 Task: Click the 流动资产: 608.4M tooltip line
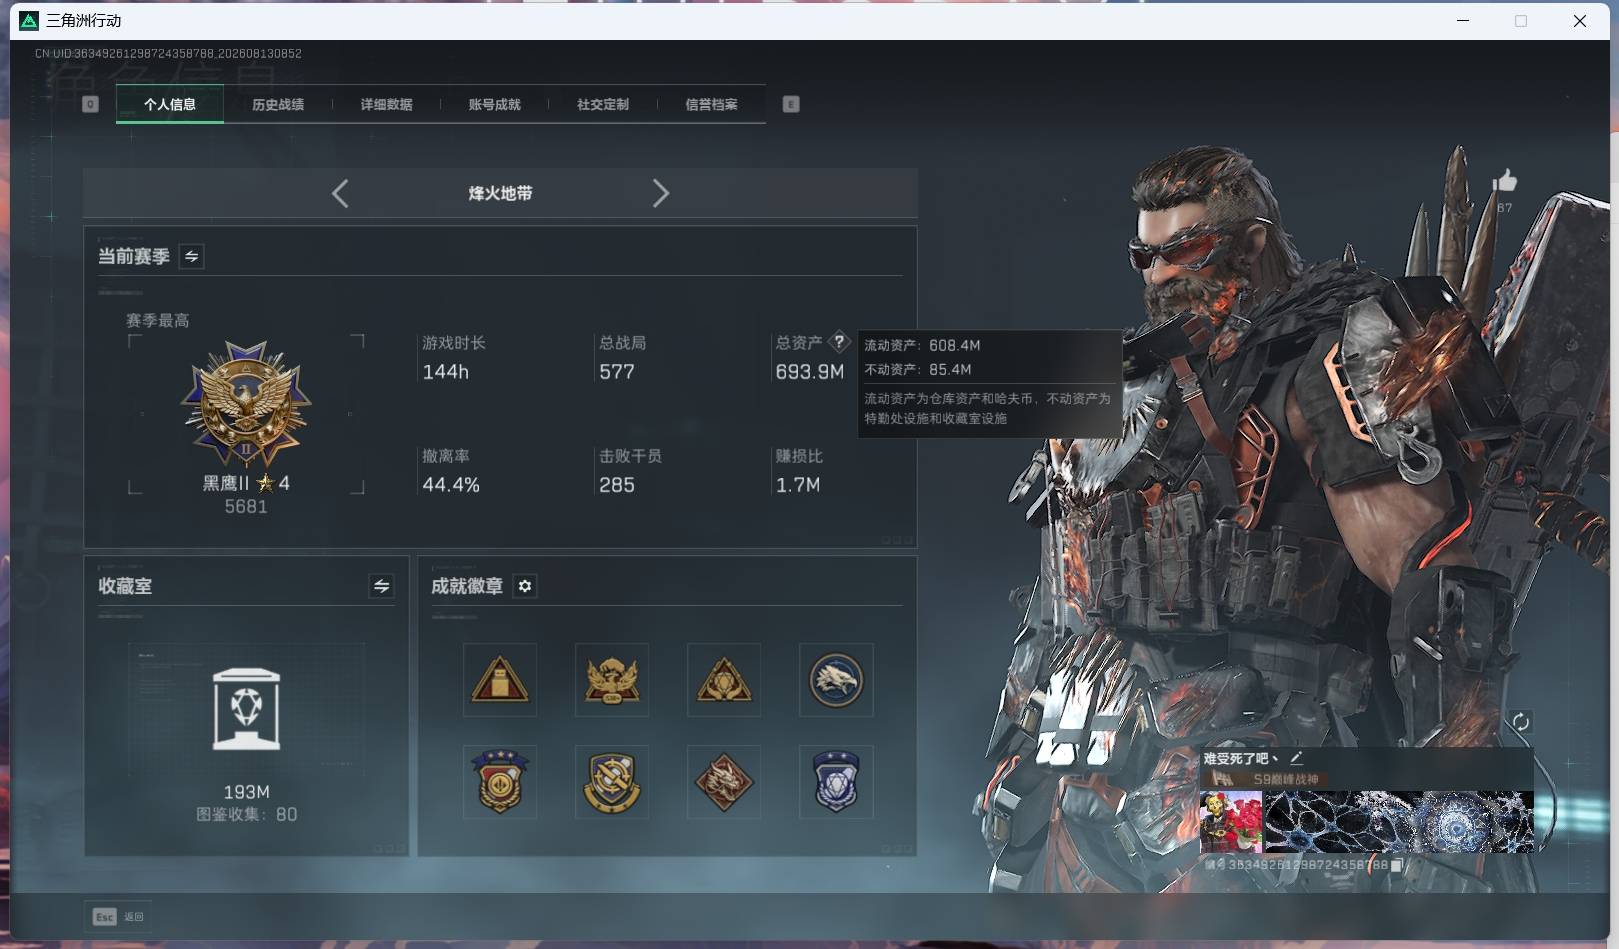pyautogui.click(x=922, y=345)
